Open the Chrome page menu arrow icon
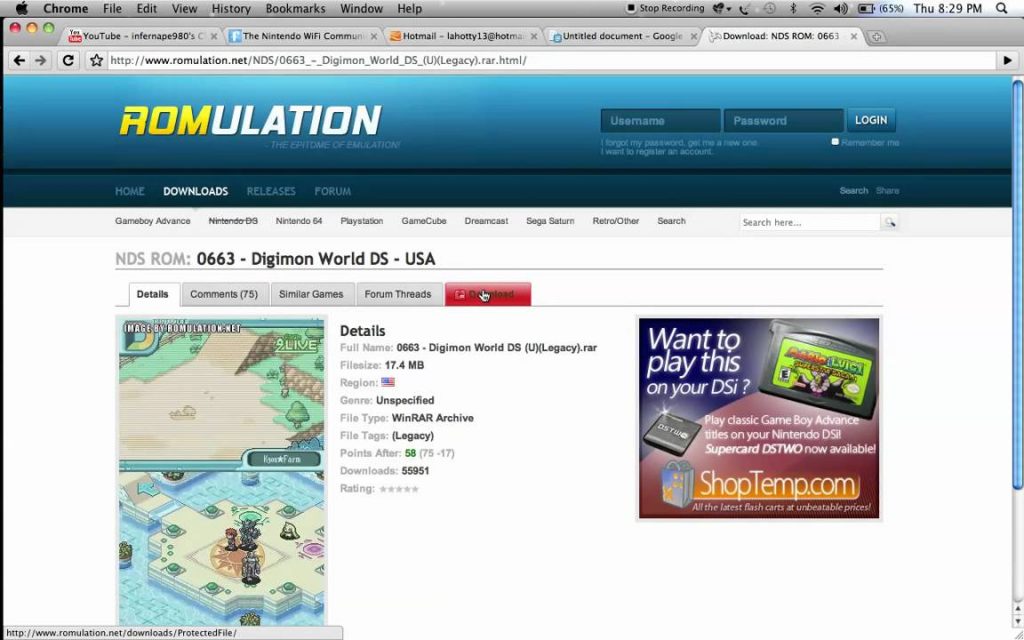1024x640 pixels. (x=1007, y=61)
